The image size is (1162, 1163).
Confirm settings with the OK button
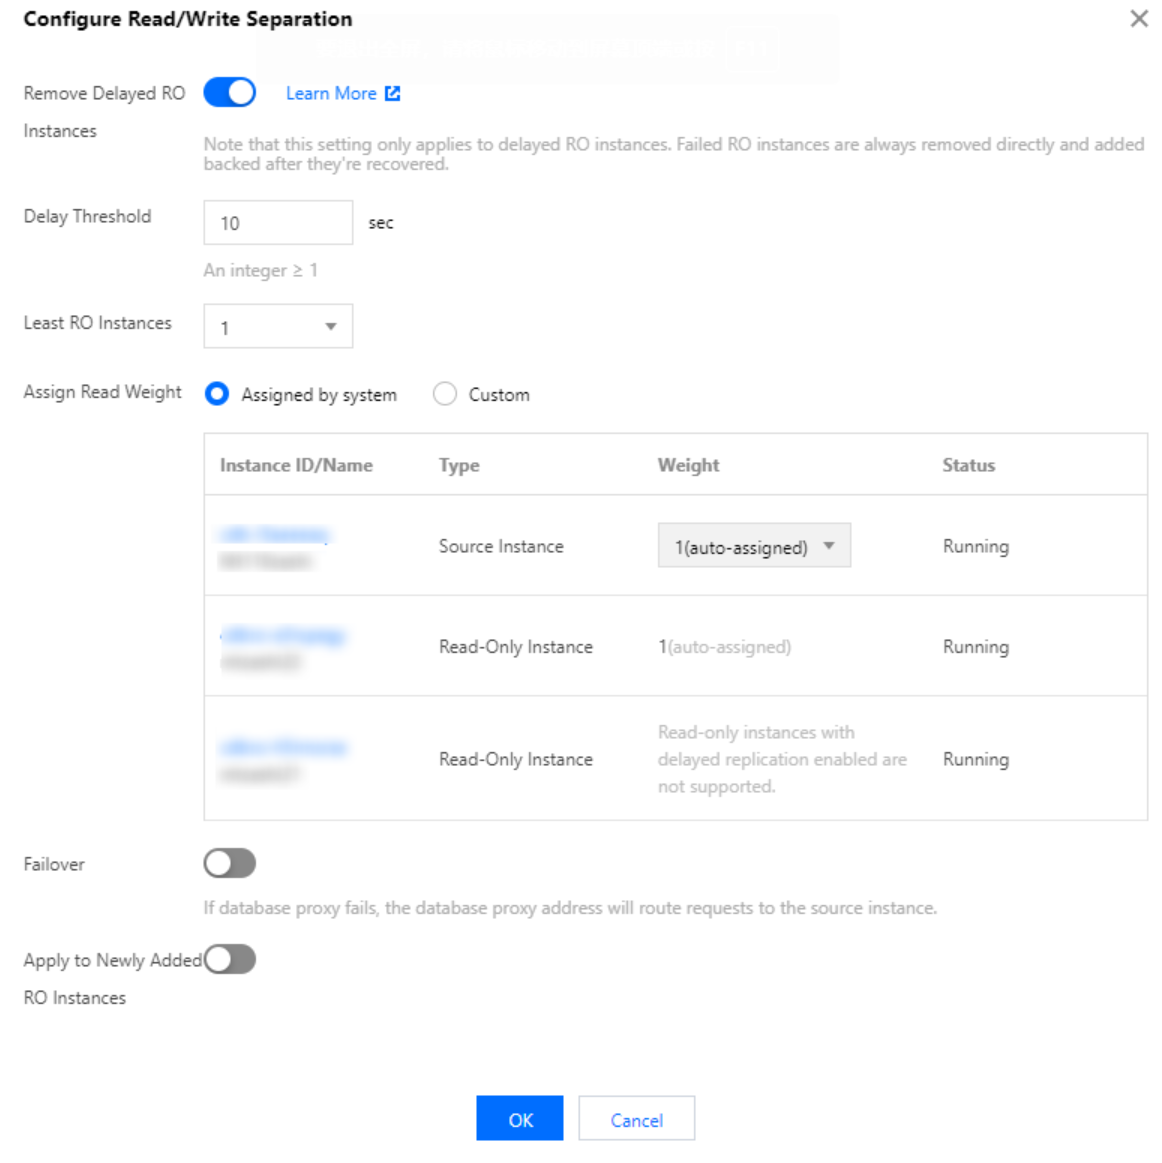click(x=520, y=1119)
